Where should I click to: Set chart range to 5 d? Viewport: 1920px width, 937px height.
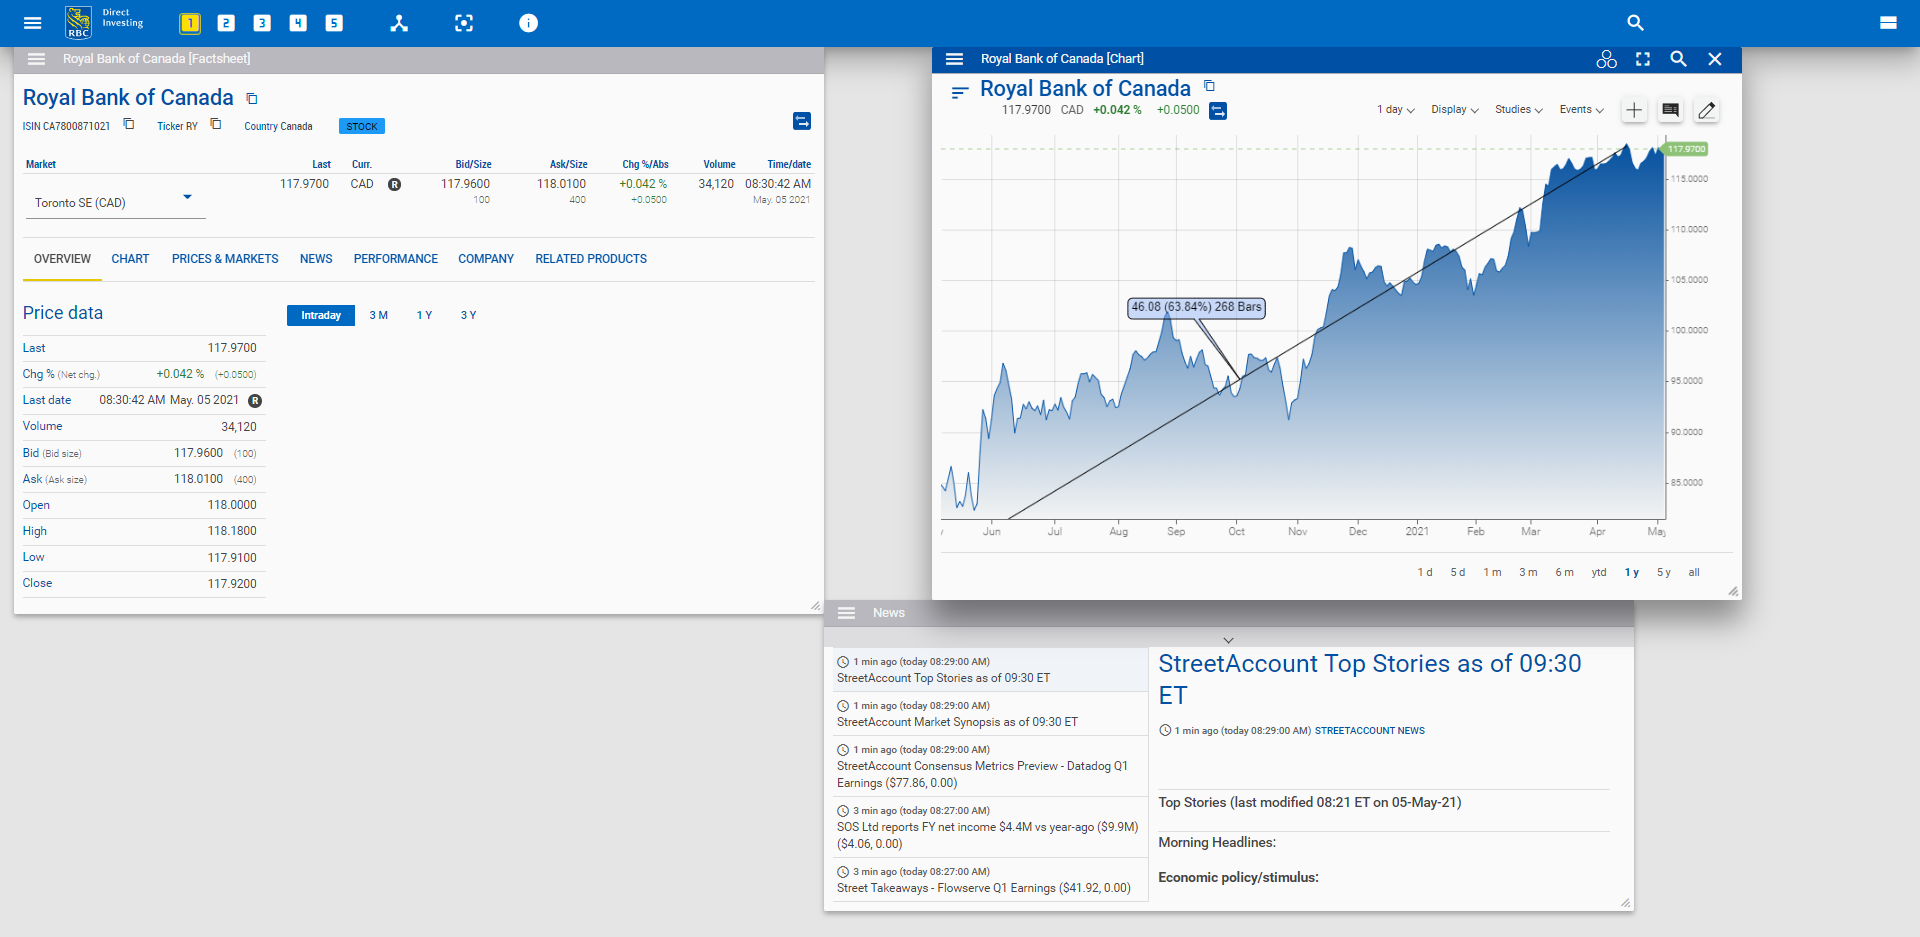1458,573
